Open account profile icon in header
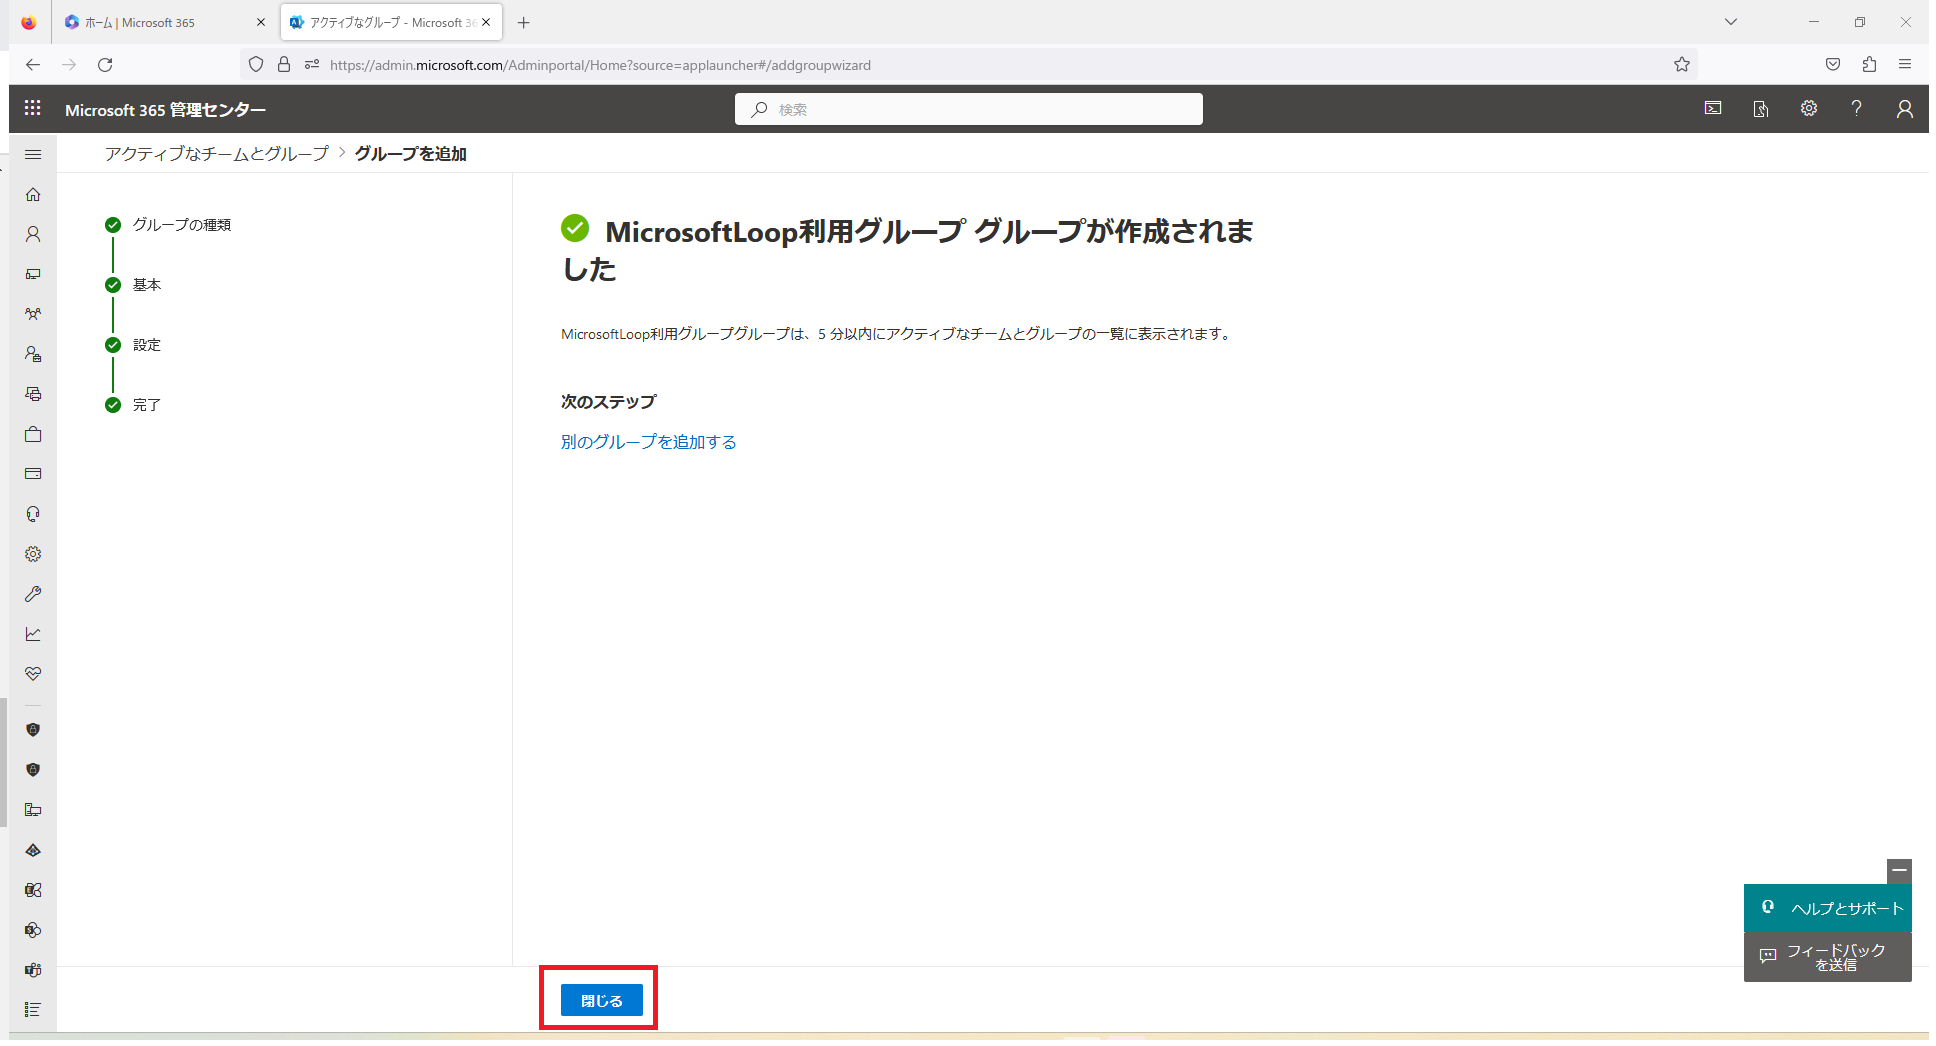The image size is (1936, 1046). pyautogui.click(x=1905, y=108)
